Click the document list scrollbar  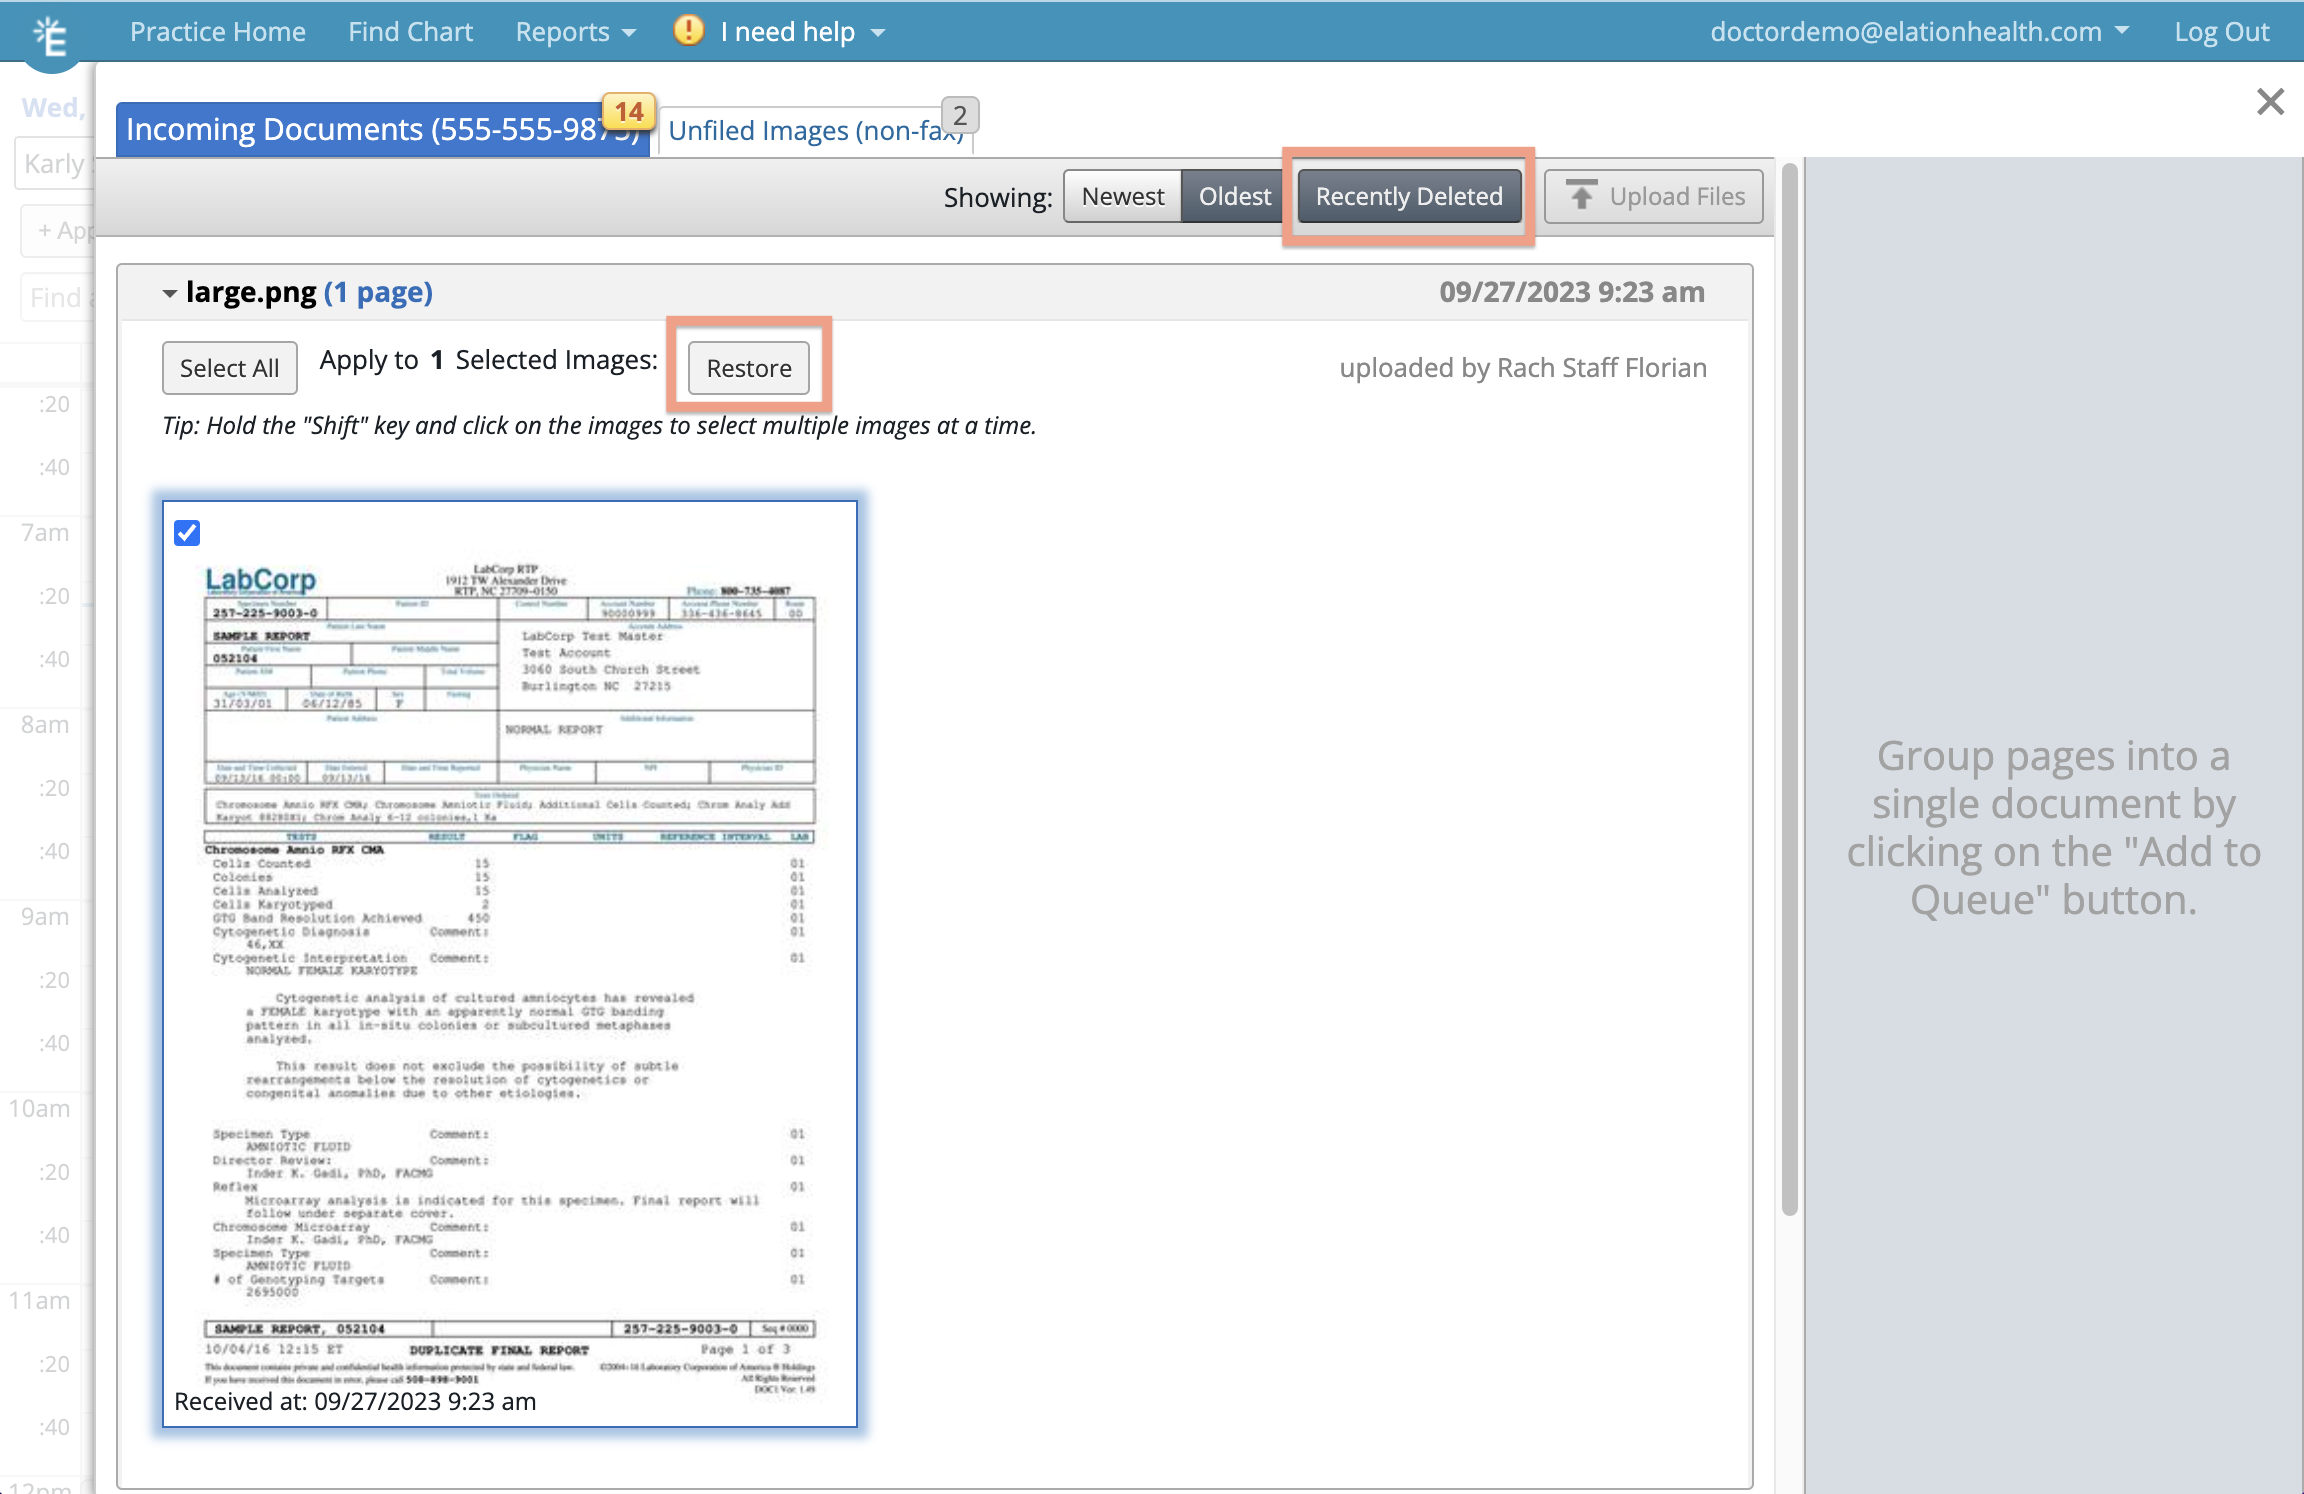1789,690
